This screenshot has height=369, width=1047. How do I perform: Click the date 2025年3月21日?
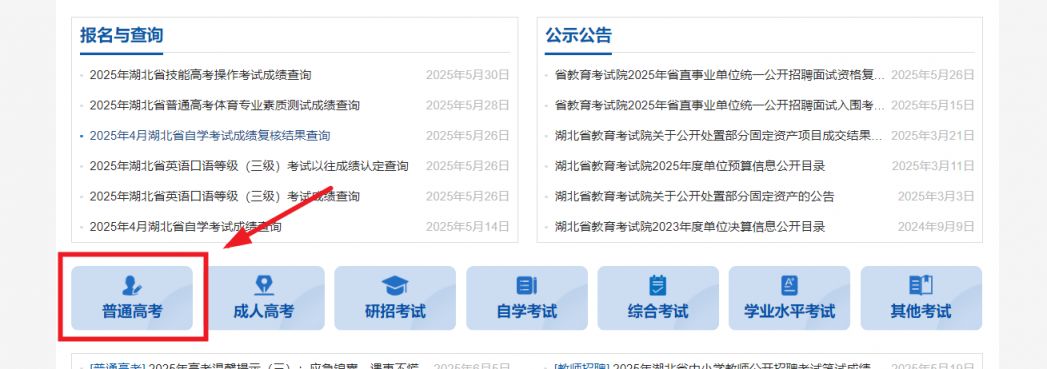[933, 136]
